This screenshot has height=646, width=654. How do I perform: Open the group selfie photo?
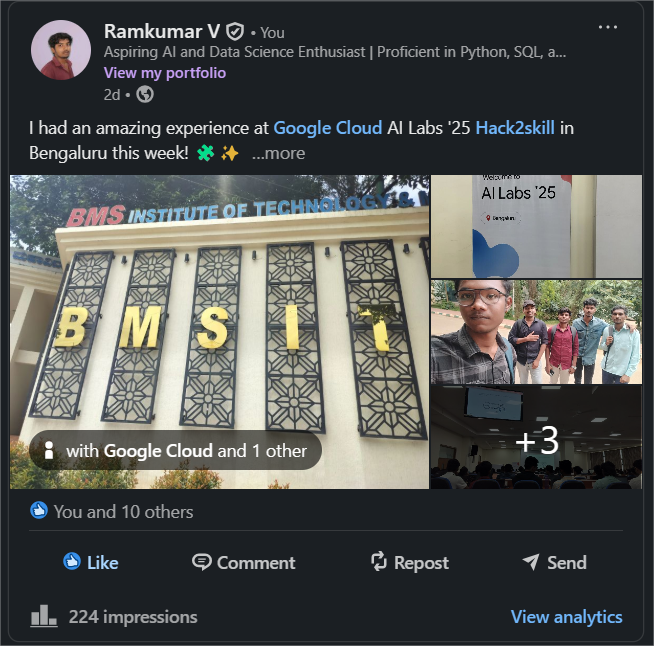pos(536,332)
